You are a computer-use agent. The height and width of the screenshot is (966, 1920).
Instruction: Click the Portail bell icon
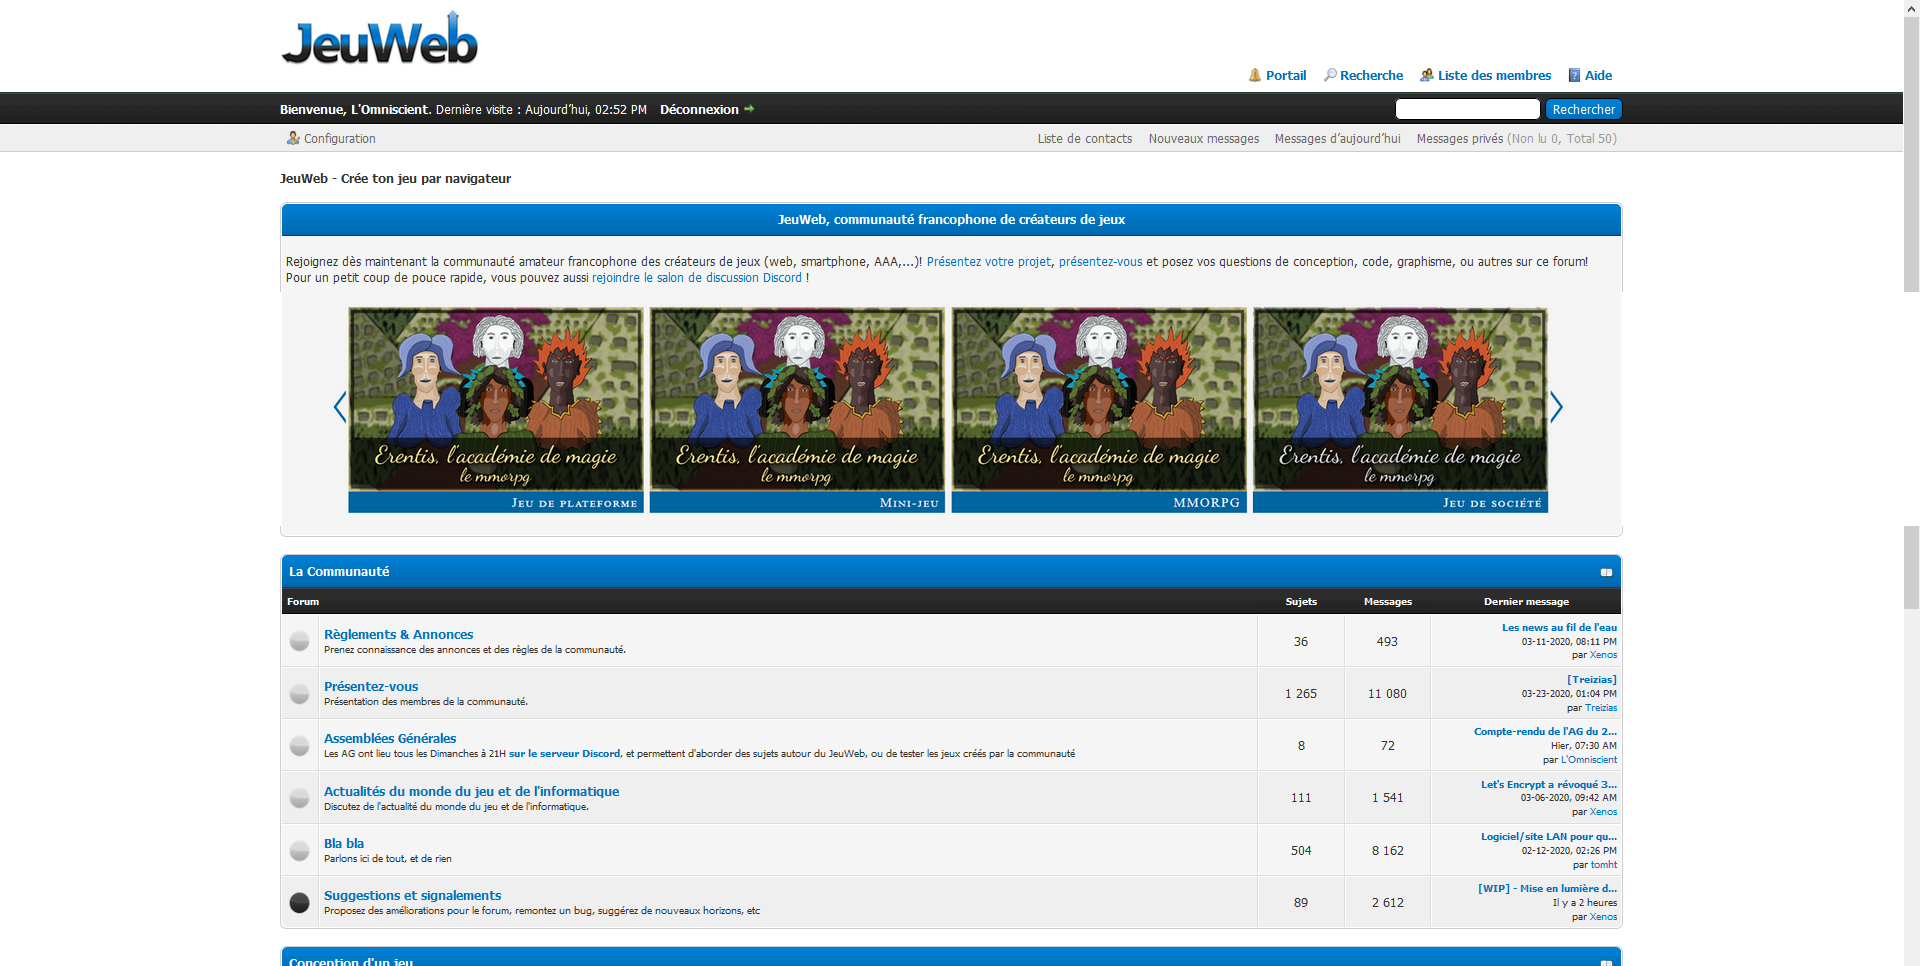click(x=1255, y=75)
